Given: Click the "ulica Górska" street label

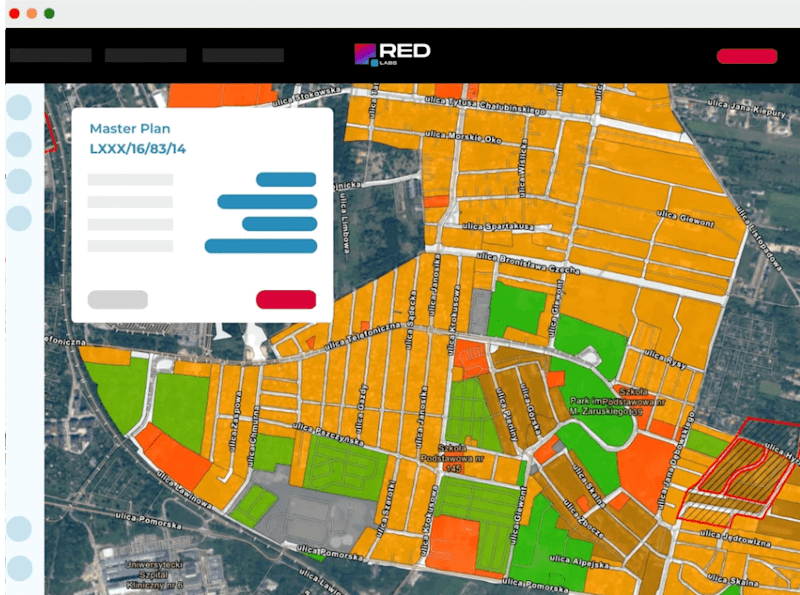Looking at the screenshot, I should click(530, 411).
